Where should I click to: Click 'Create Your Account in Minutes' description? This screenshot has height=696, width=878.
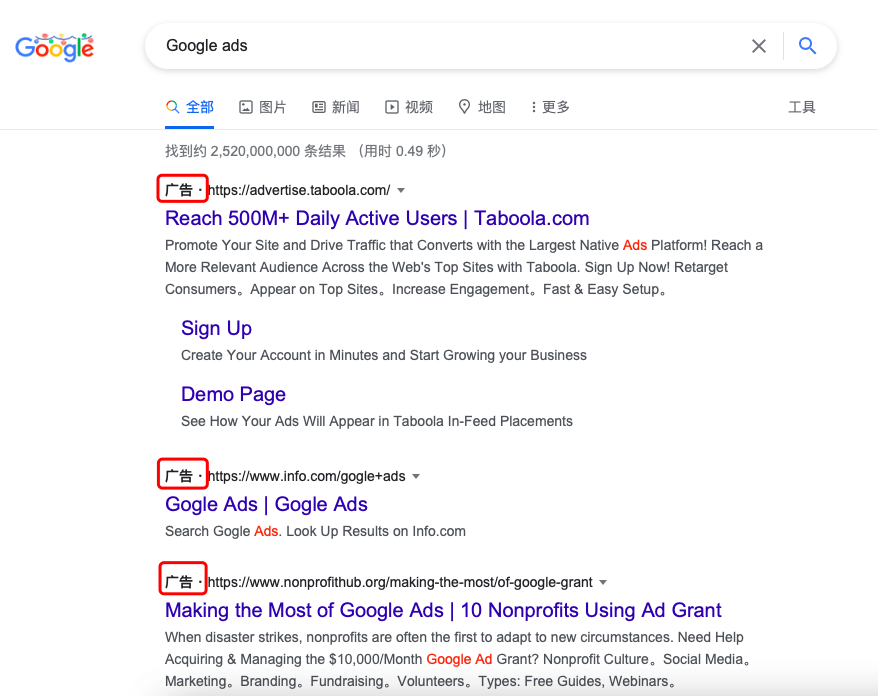tap(384, 355)
